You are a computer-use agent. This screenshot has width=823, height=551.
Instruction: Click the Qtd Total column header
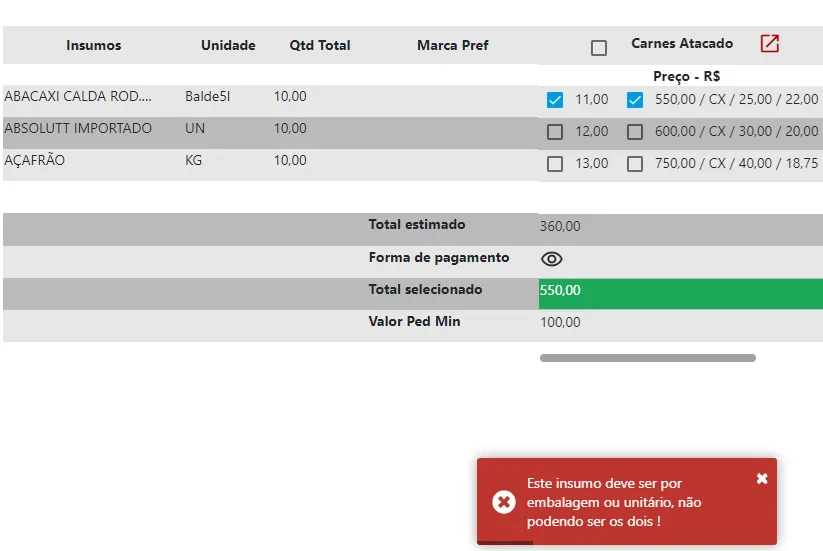click(320, 45)
